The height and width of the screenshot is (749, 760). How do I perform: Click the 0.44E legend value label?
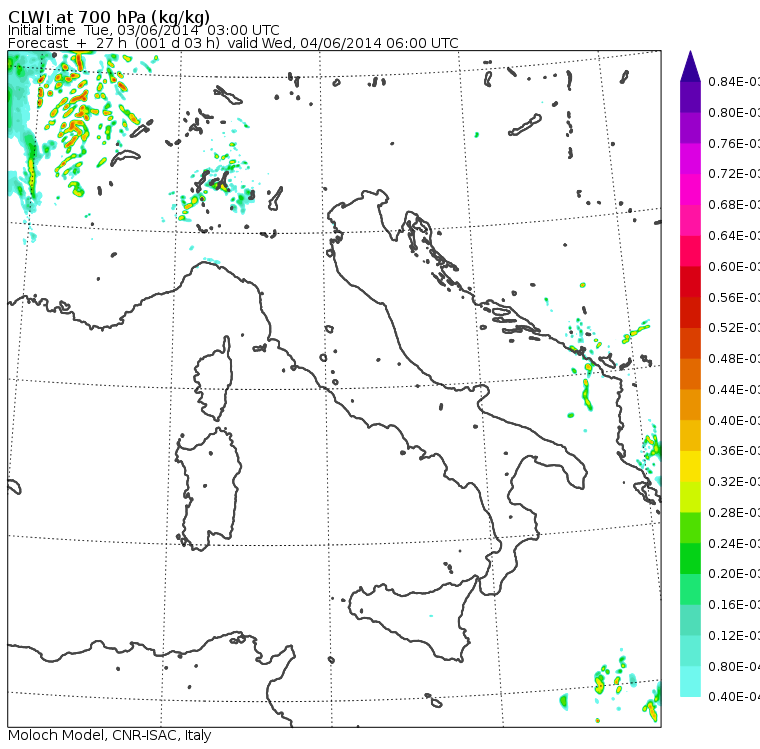pyautogui.click(x=734, y=389)
